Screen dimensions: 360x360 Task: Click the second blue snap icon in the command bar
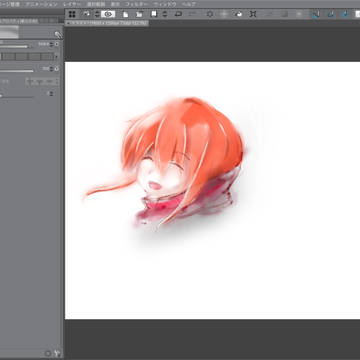tap(331, 14)
